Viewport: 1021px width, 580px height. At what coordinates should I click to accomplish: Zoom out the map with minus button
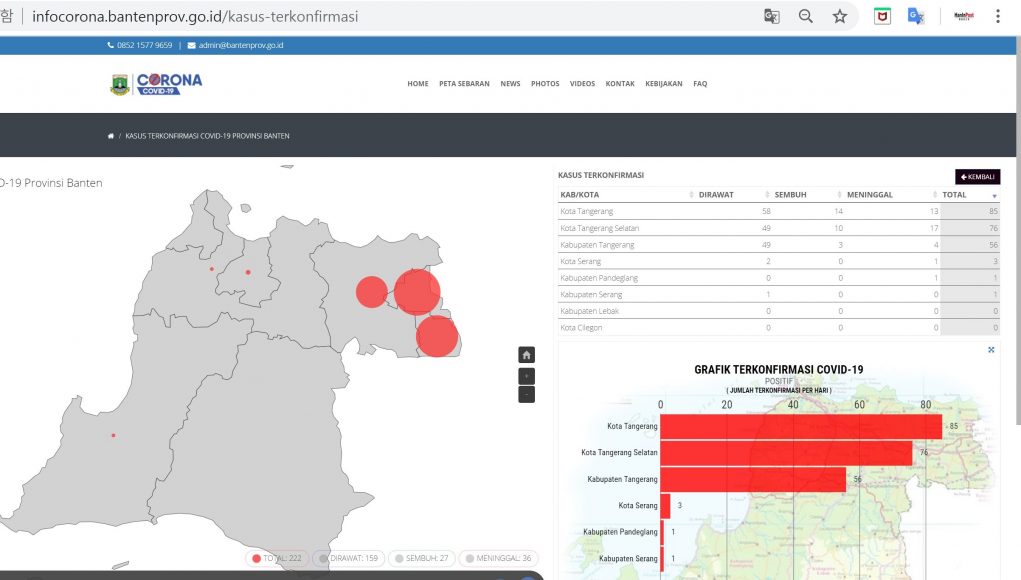[526, 394]
